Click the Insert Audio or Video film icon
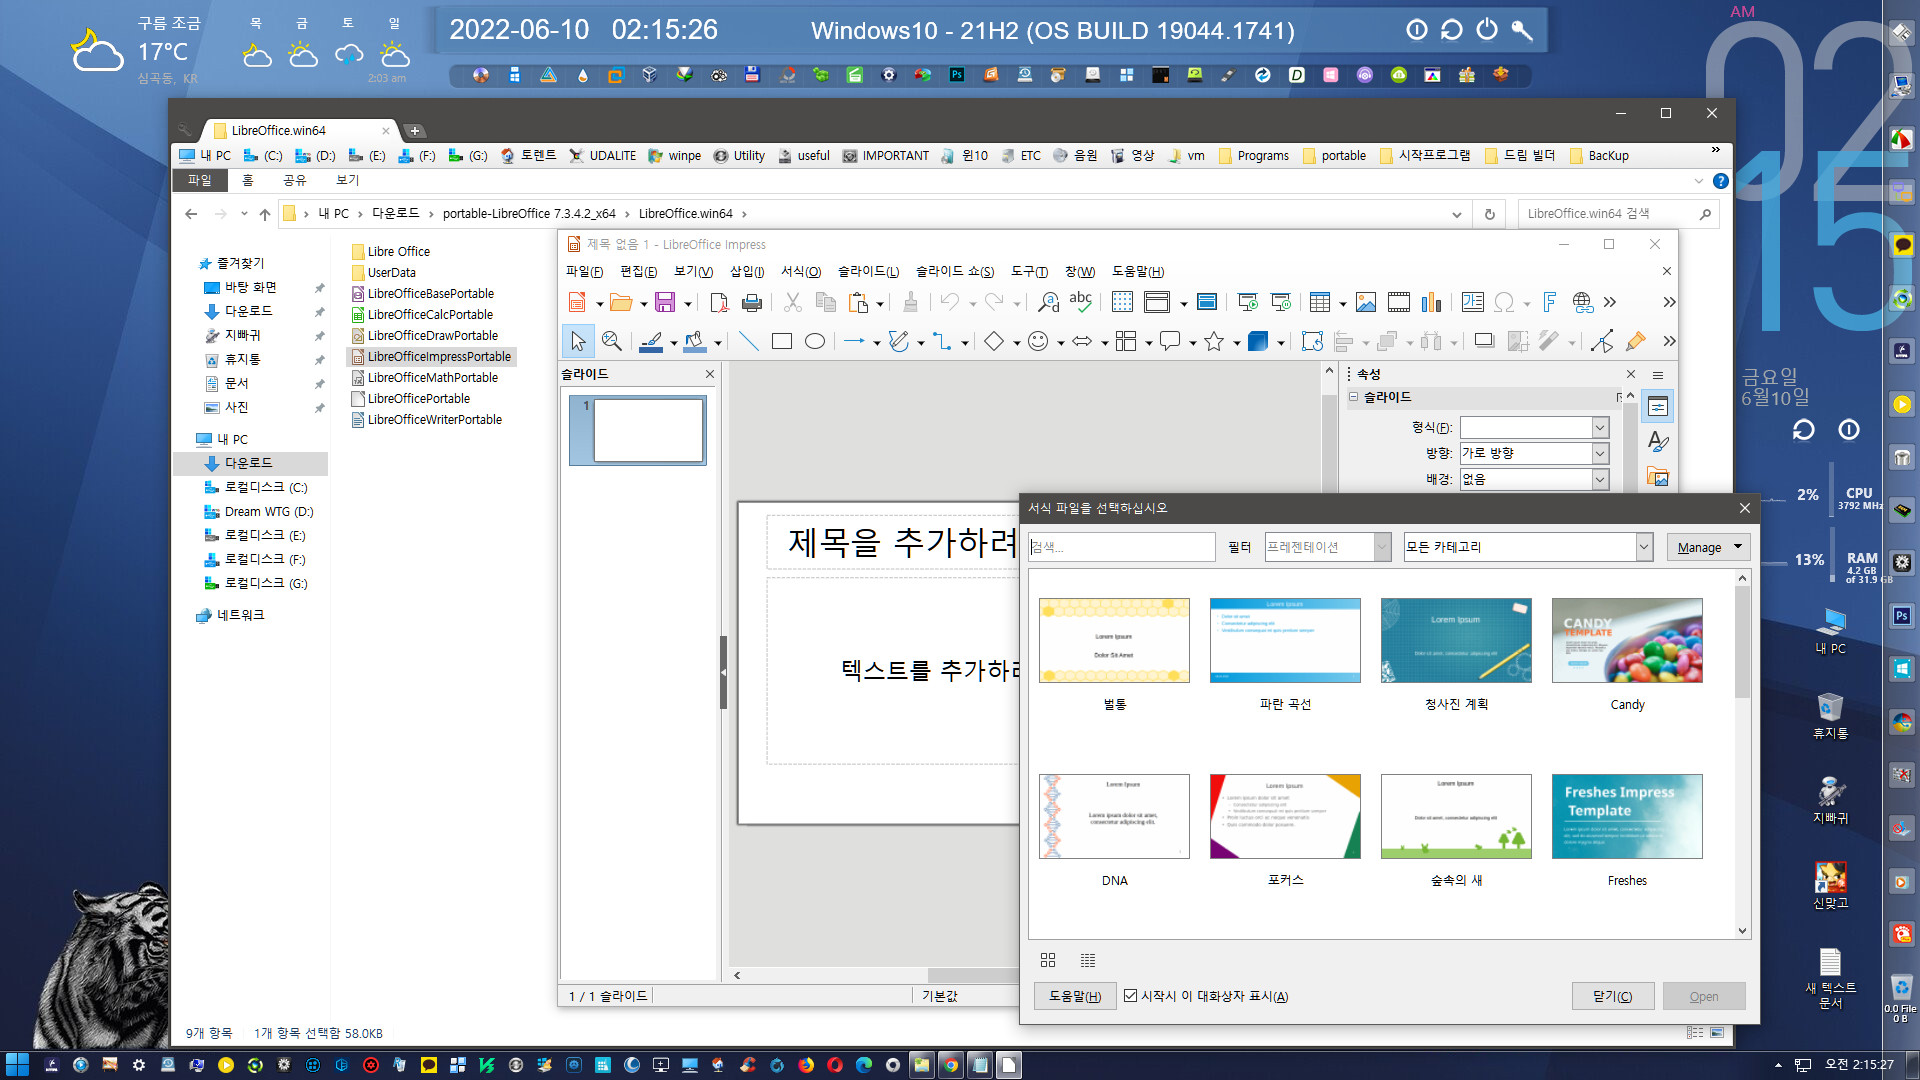This screenshot has width=1920, height=1080. point(1399,302)
